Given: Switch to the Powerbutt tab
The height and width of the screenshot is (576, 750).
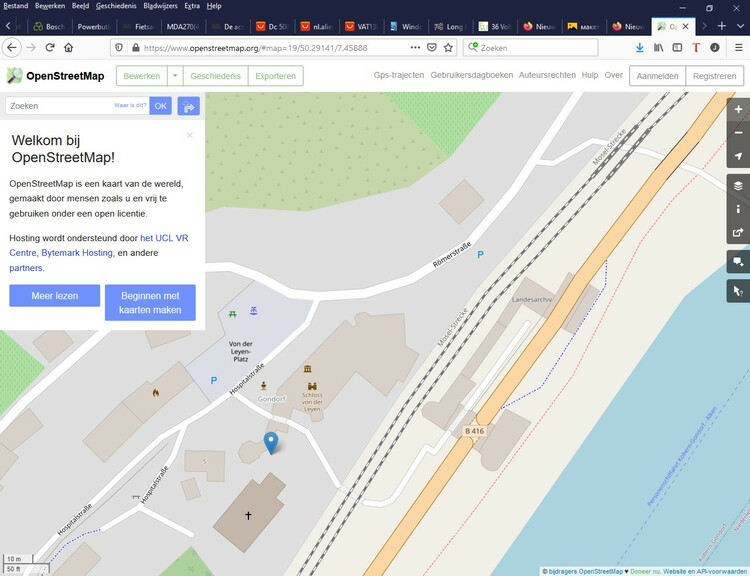Looking at the screenshot, I should point(93,26).
